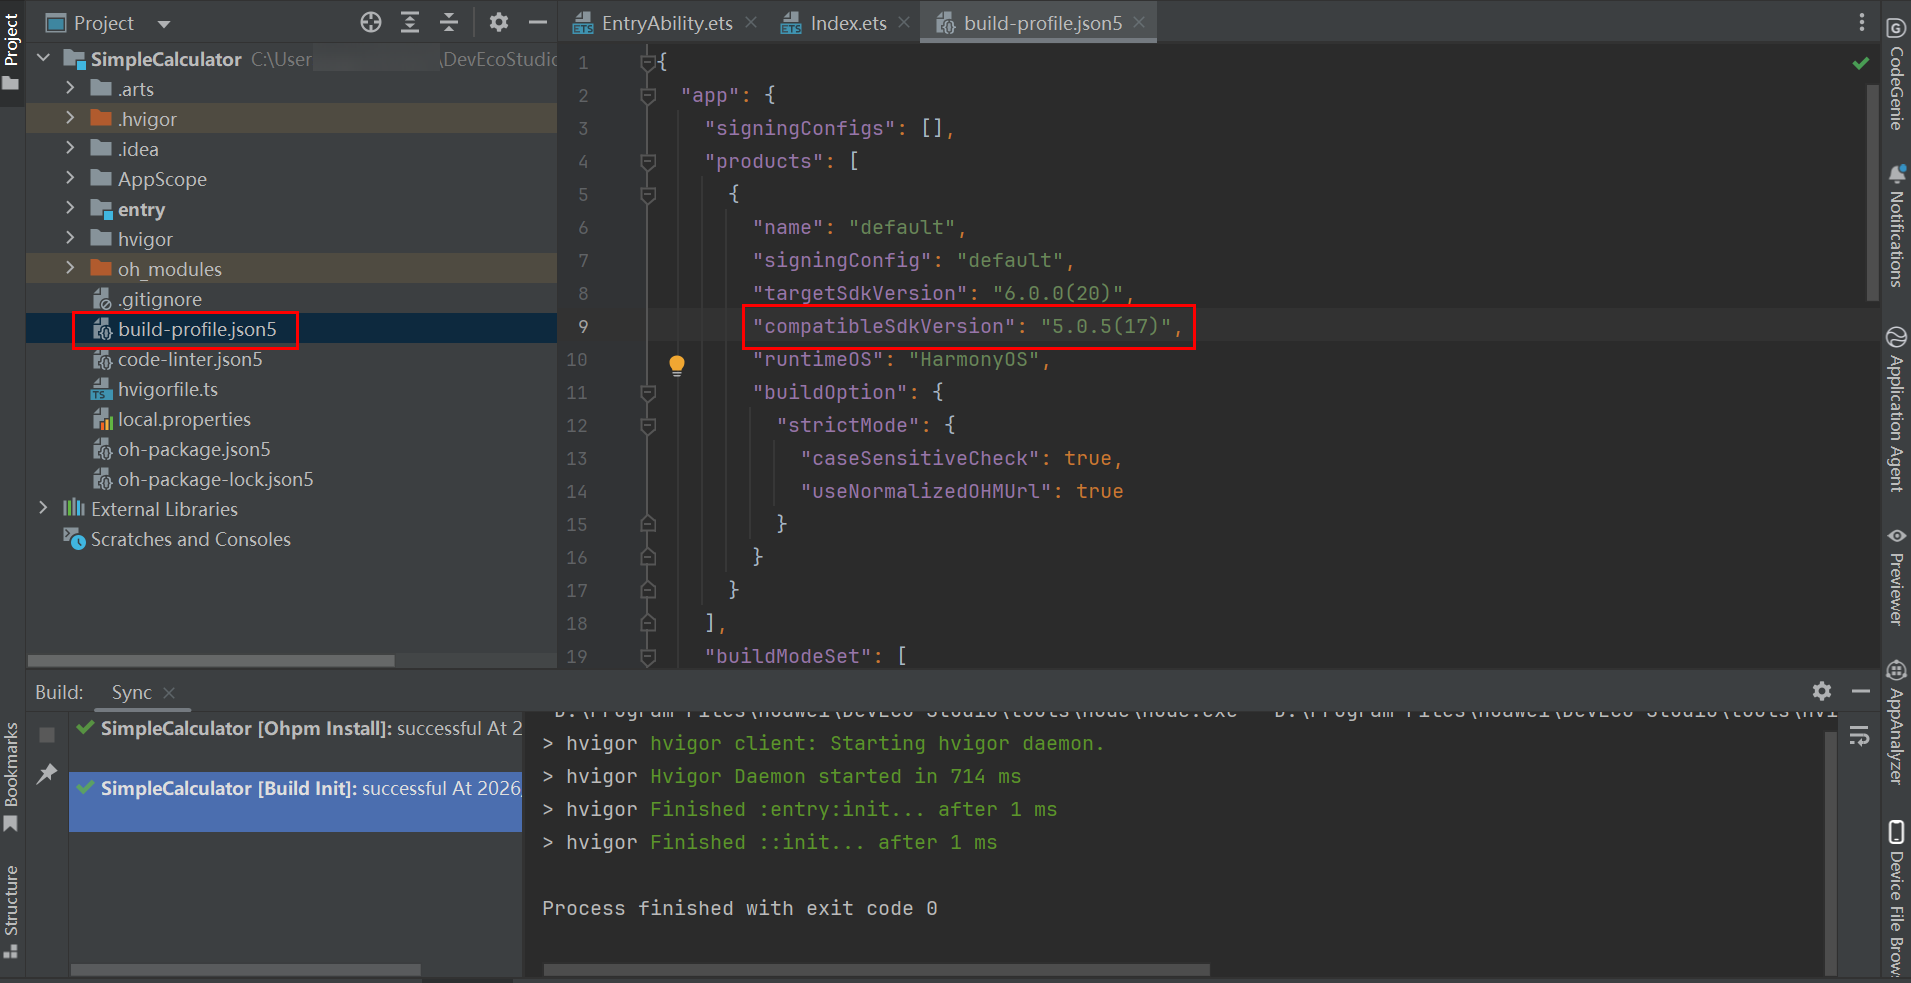Toggle the CodeGenie side panel
The height and width of the screenshot is (983, 1911).
pos(1896,75)
